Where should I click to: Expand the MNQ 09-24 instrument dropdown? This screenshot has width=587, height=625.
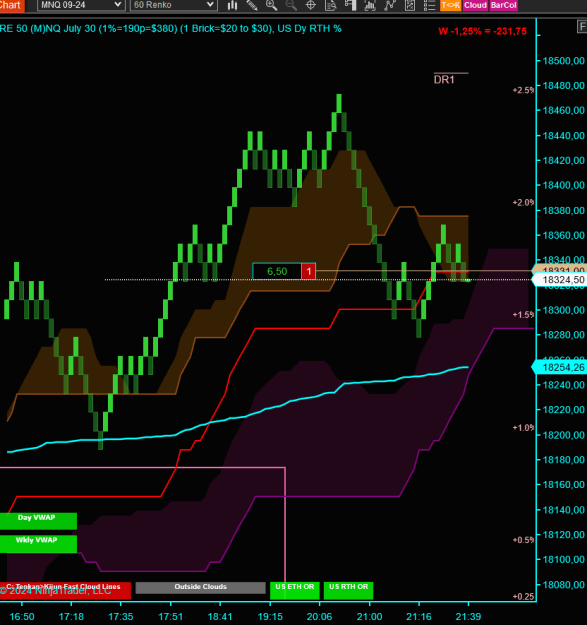coord(81,5)
